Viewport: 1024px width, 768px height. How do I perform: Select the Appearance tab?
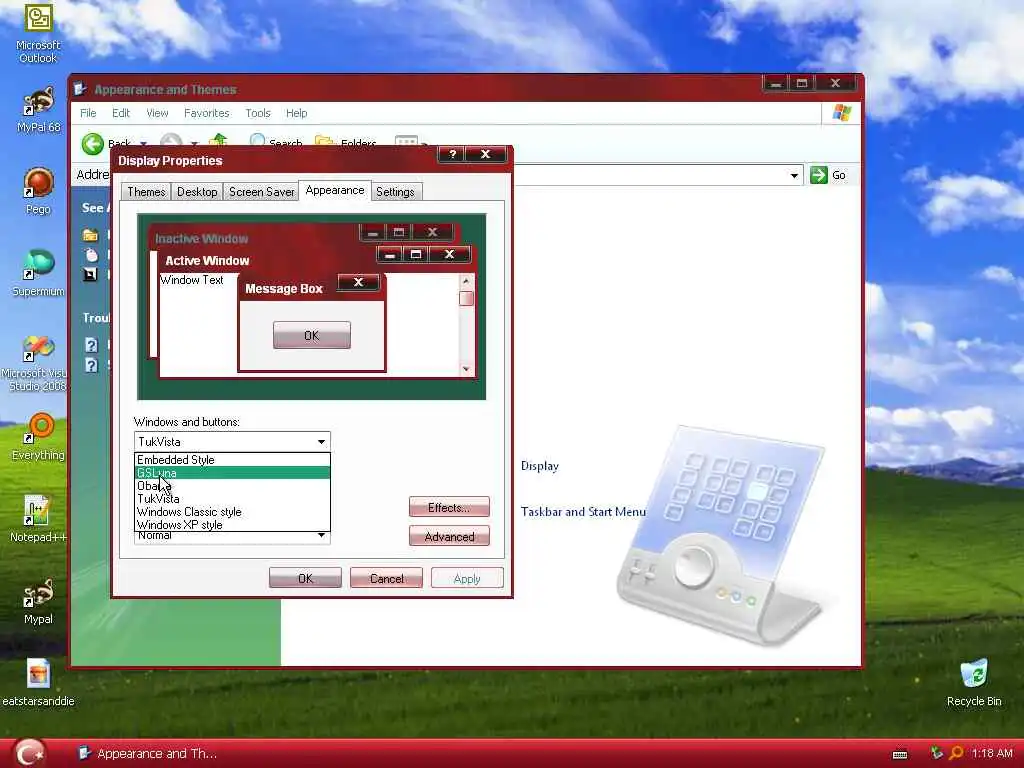click(334, 190)
